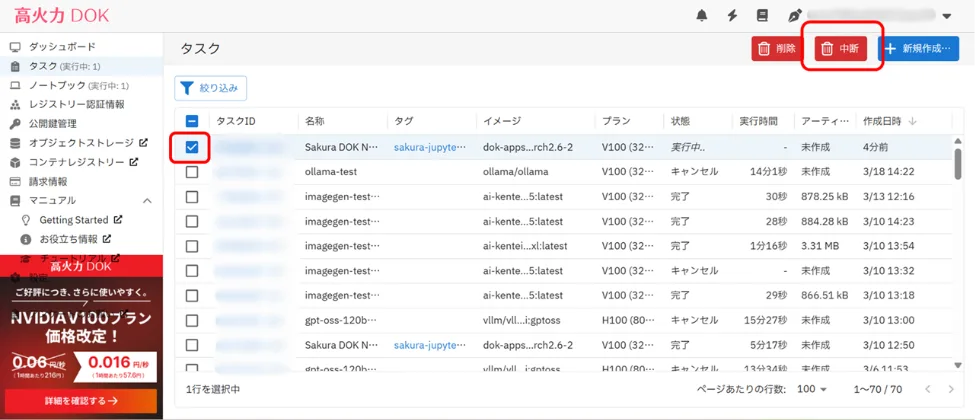Click the レジストリー認証情報 icon

(16, 105)
